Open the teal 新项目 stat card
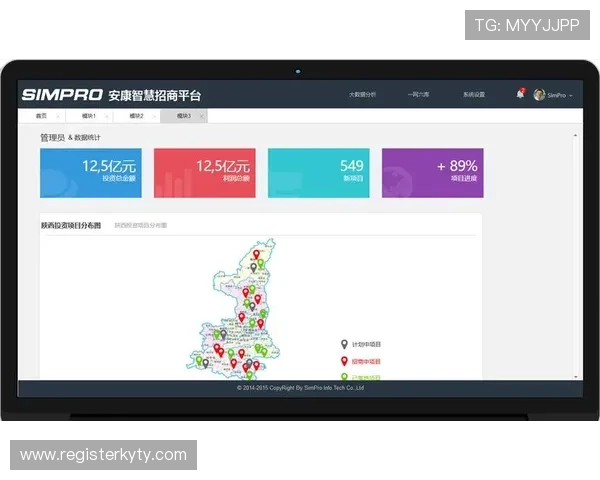The width and height of the screenshot is (600, 480). (319, 173)
